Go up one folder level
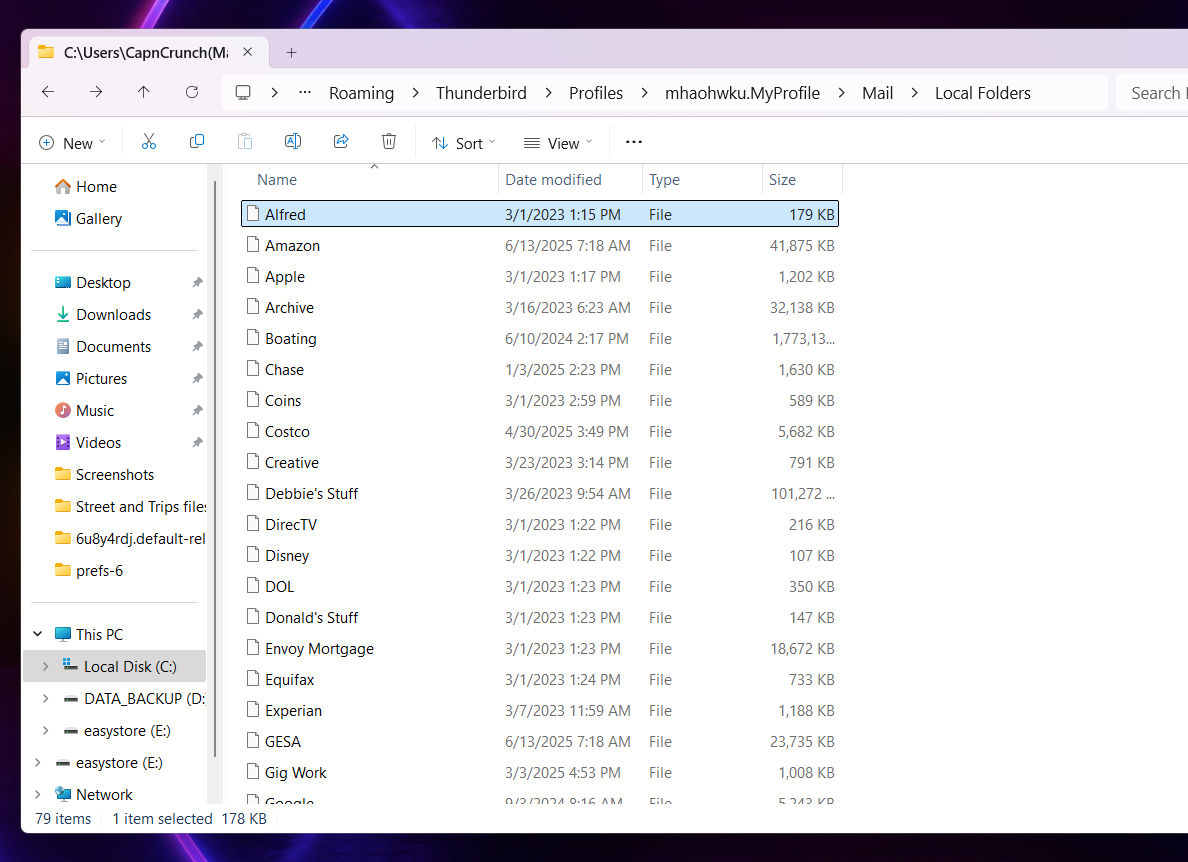1188x862 pixels. [x=144, y=93]
